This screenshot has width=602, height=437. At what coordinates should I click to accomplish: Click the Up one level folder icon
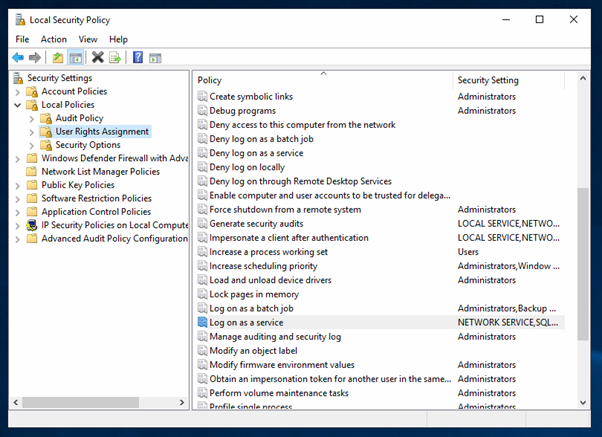click(58, 58)
